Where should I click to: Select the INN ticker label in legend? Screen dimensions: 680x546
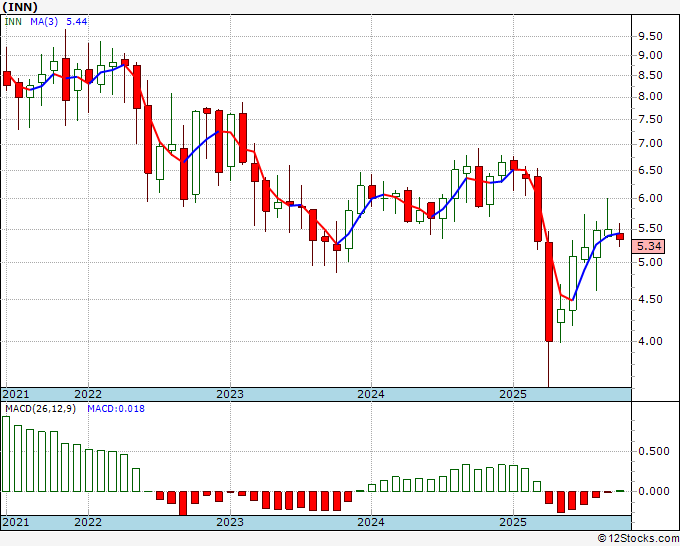coord(13,21)
